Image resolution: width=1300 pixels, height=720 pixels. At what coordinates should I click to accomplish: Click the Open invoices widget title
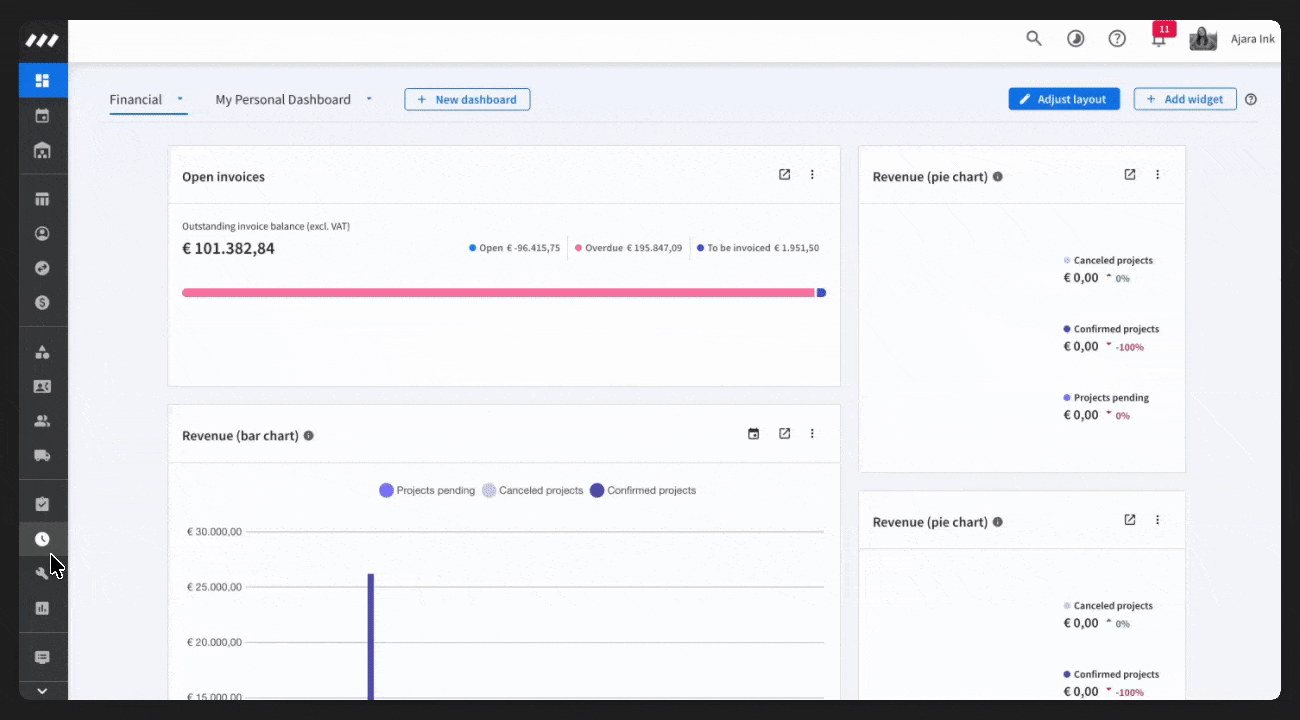(x=223, y=177)
